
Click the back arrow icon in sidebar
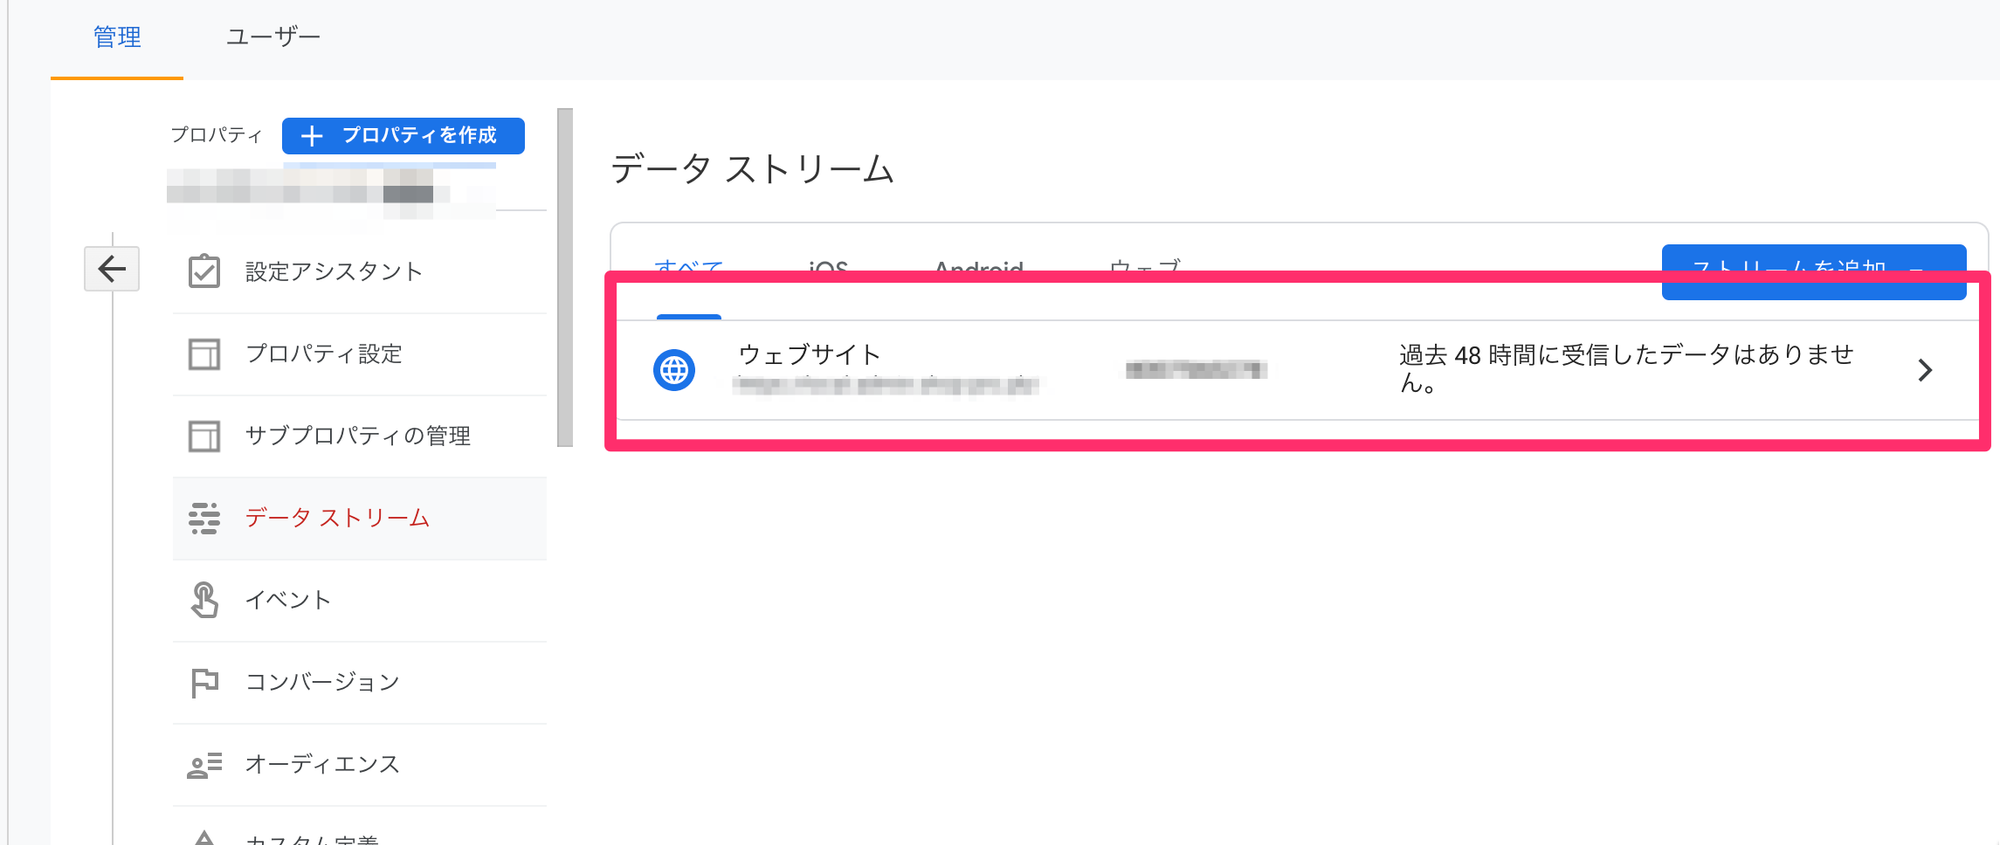(112, 268)
